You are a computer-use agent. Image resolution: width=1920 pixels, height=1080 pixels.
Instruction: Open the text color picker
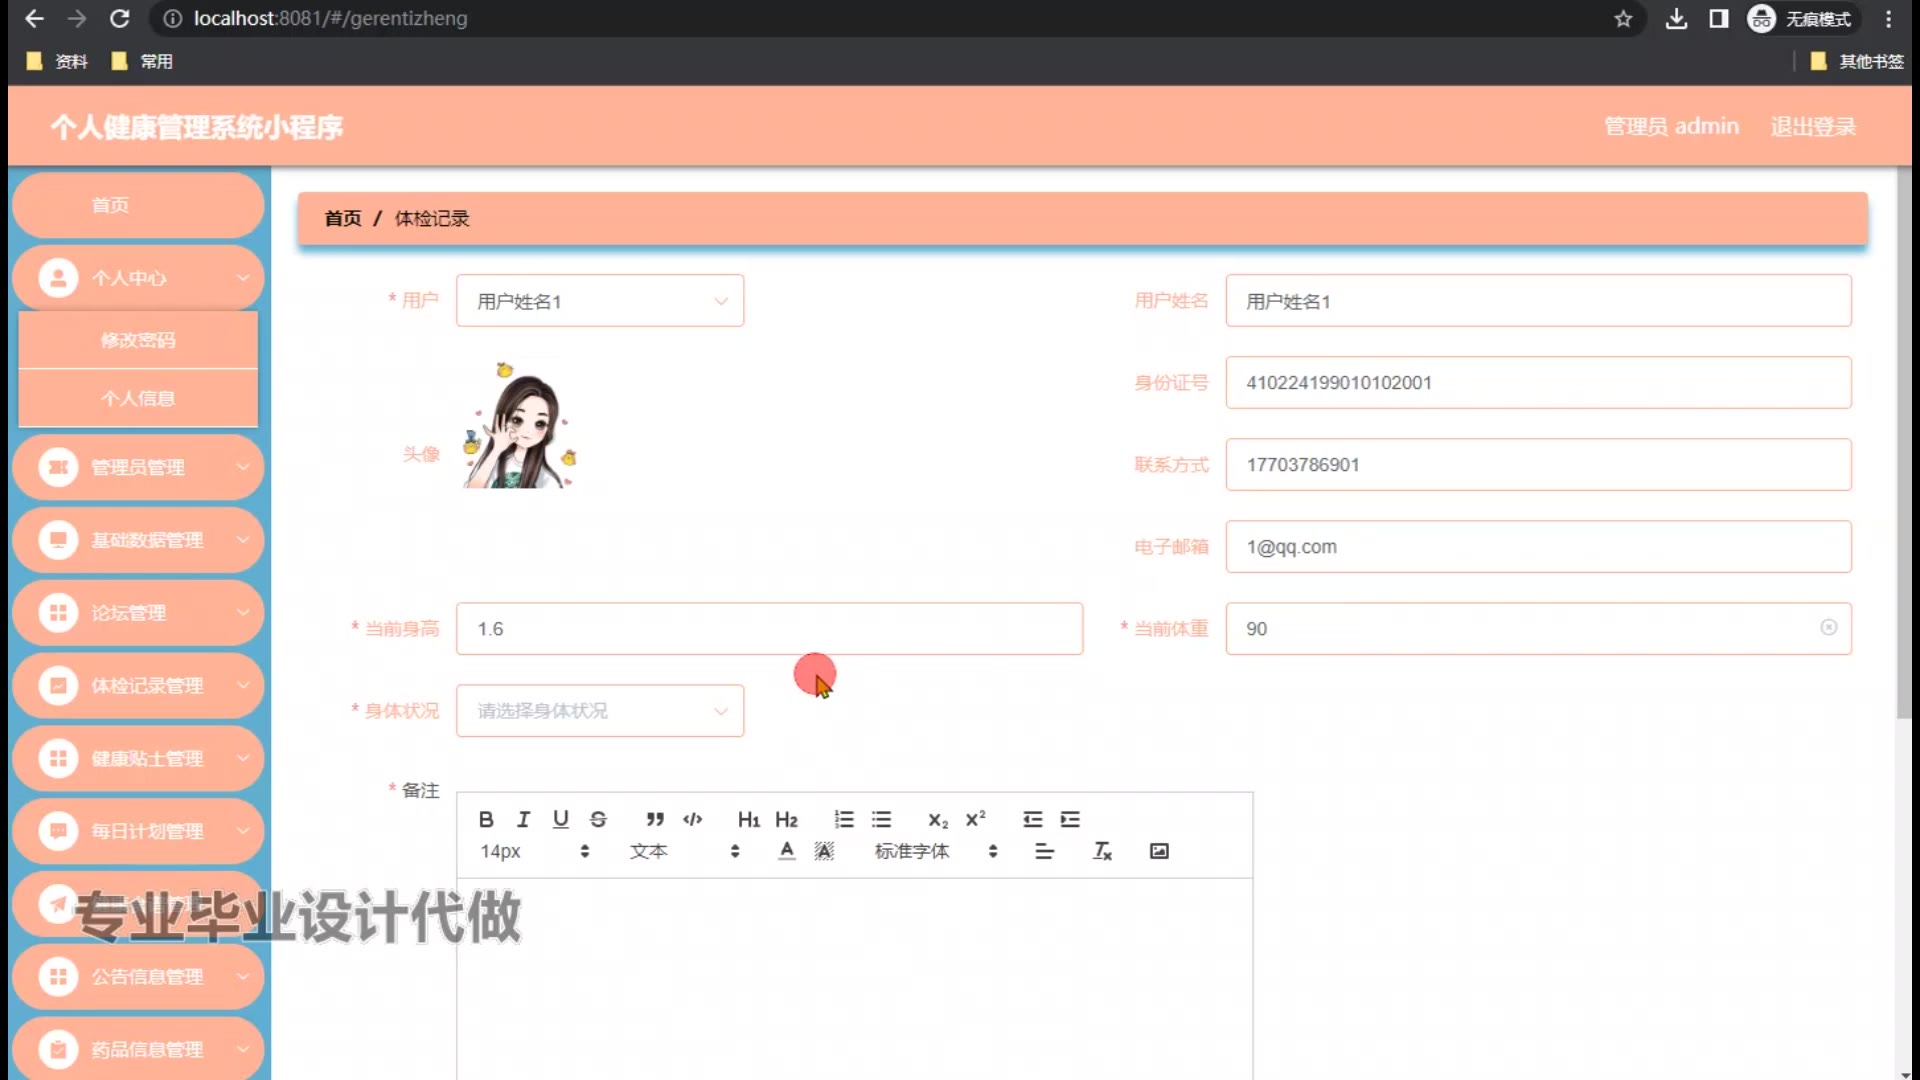(x=787, y=851)
